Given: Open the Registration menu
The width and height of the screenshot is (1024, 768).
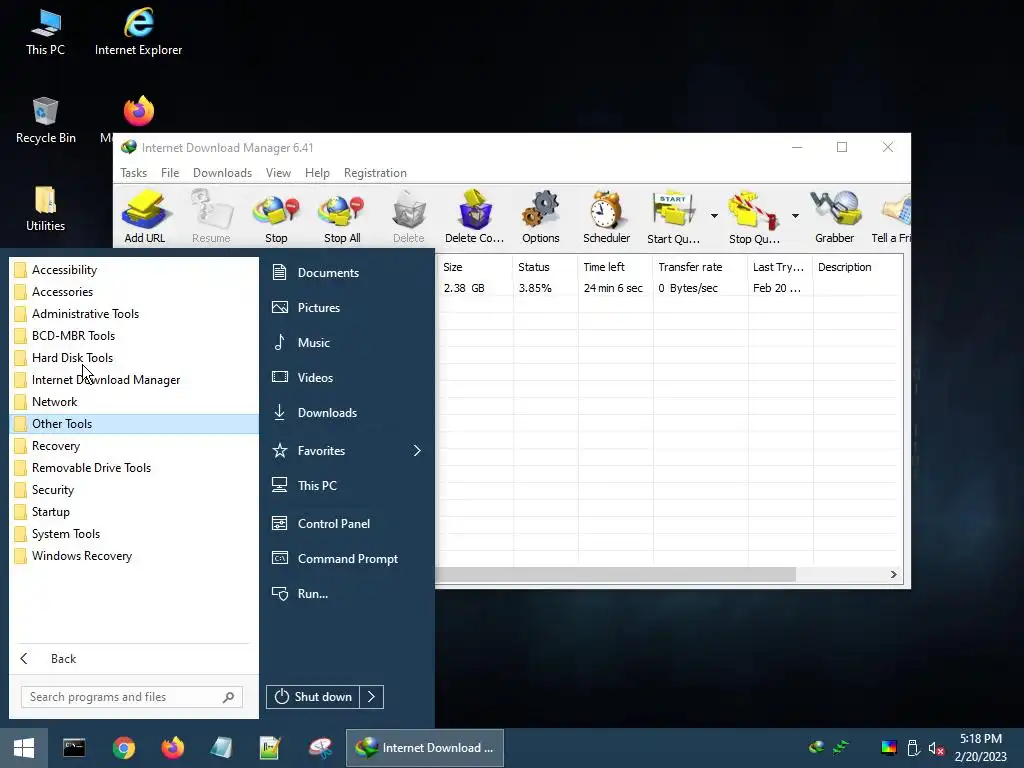Looking at the screenshot, I should point(376,173).
